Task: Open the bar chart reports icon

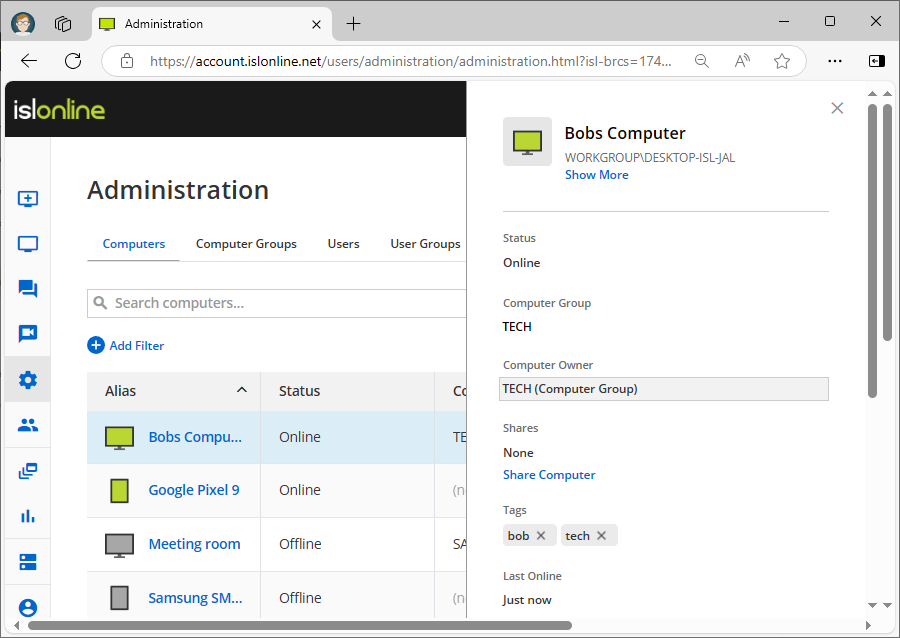Action: pyautogui.click(x=28, y=516)
